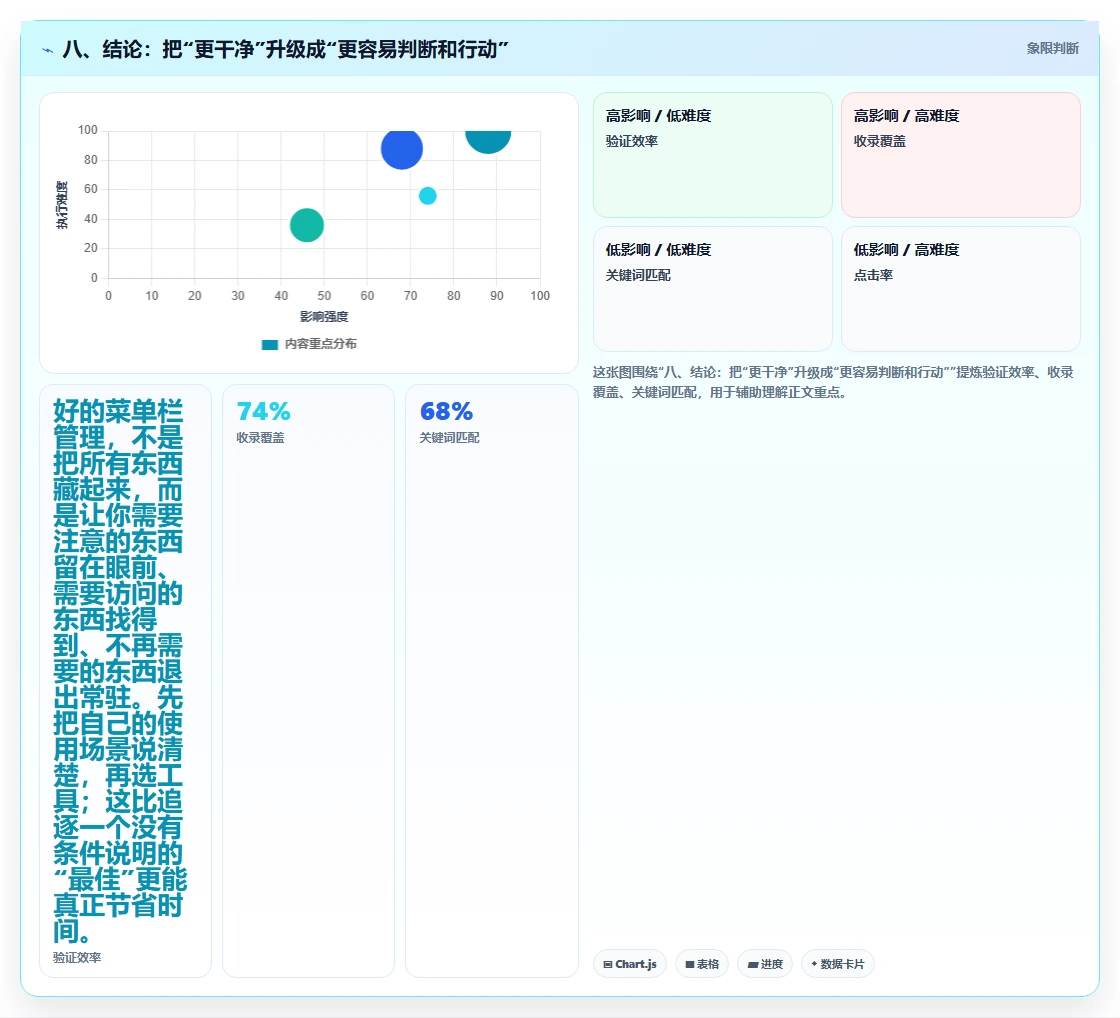Image resolution: width=1120 pixels, height=1018 pixels.
Task: Select the small cyan bubble in the chart
Action: (427, 196)
